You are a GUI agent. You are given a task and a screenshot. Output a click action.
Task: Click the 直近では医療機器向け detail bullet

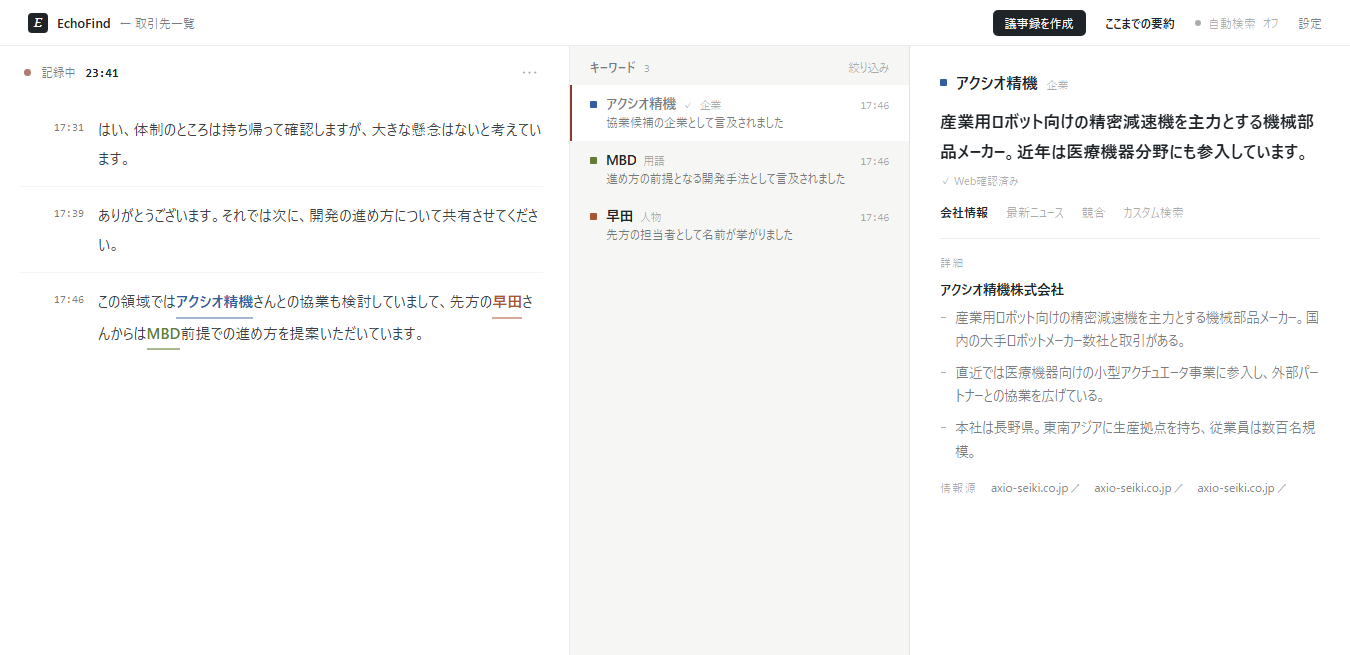pos(1130,383)
